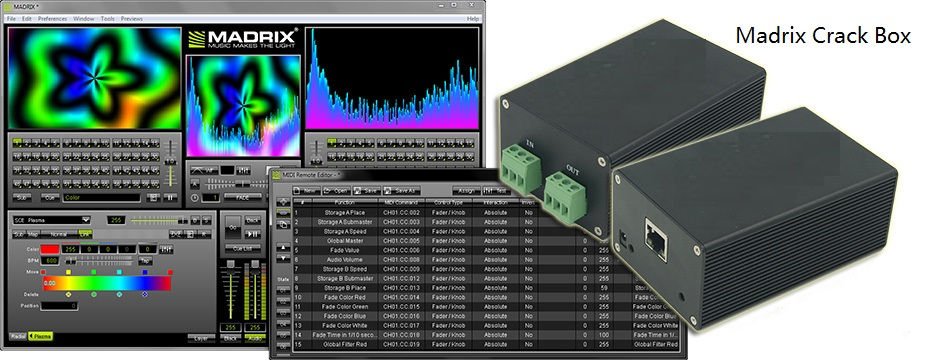Open the File menu in MADRIX
The image size is (940, 360).
point(11,19)
